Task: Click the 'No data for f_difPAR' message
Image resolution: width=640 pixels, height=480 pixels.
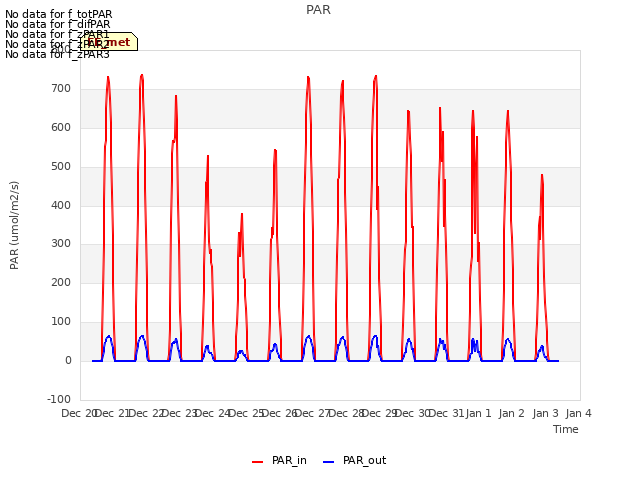Action: click(x=58, y=24)
